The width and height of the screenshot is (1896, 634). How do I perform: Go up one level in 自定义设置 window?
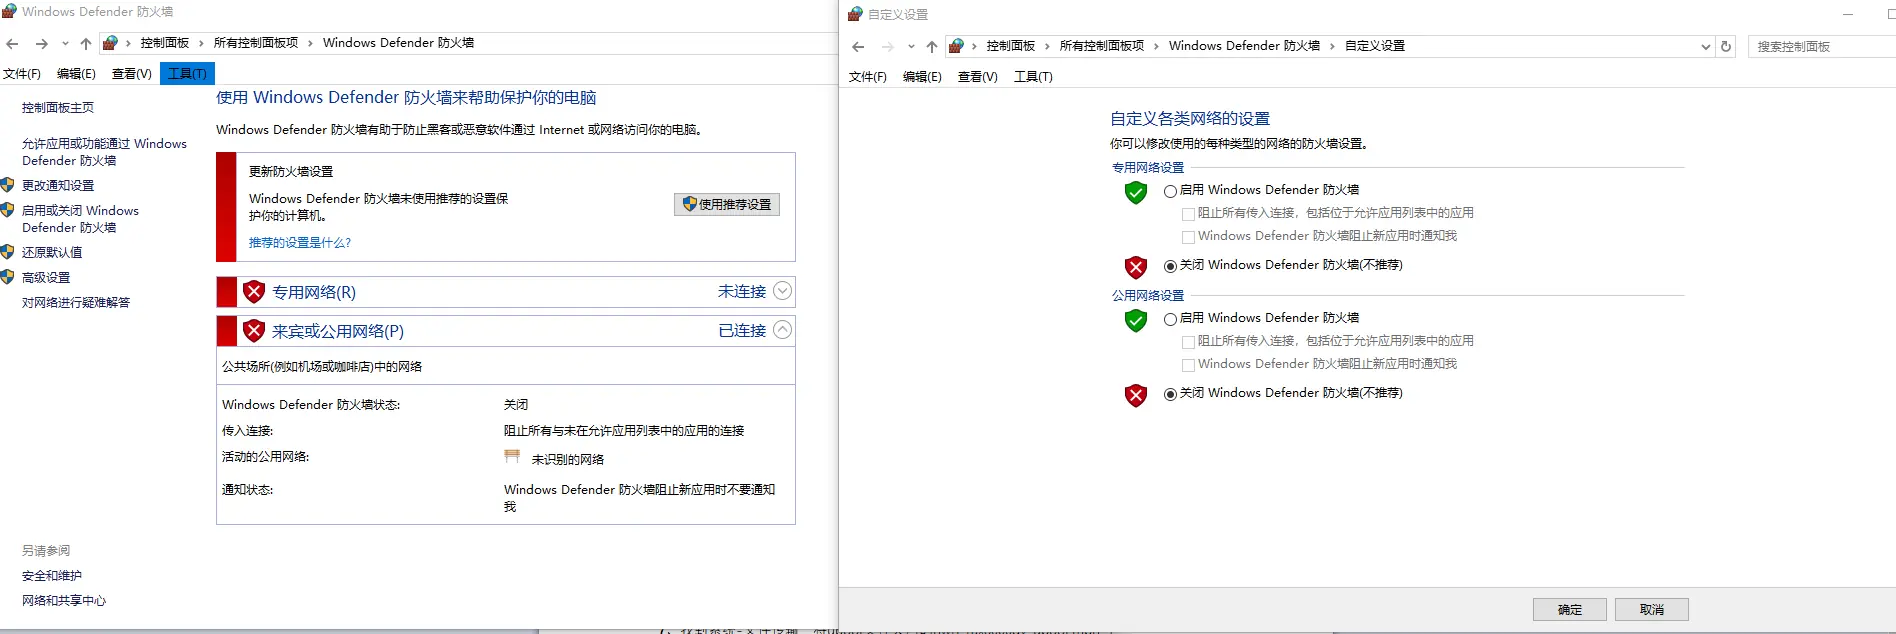click(x=932, y=46)
